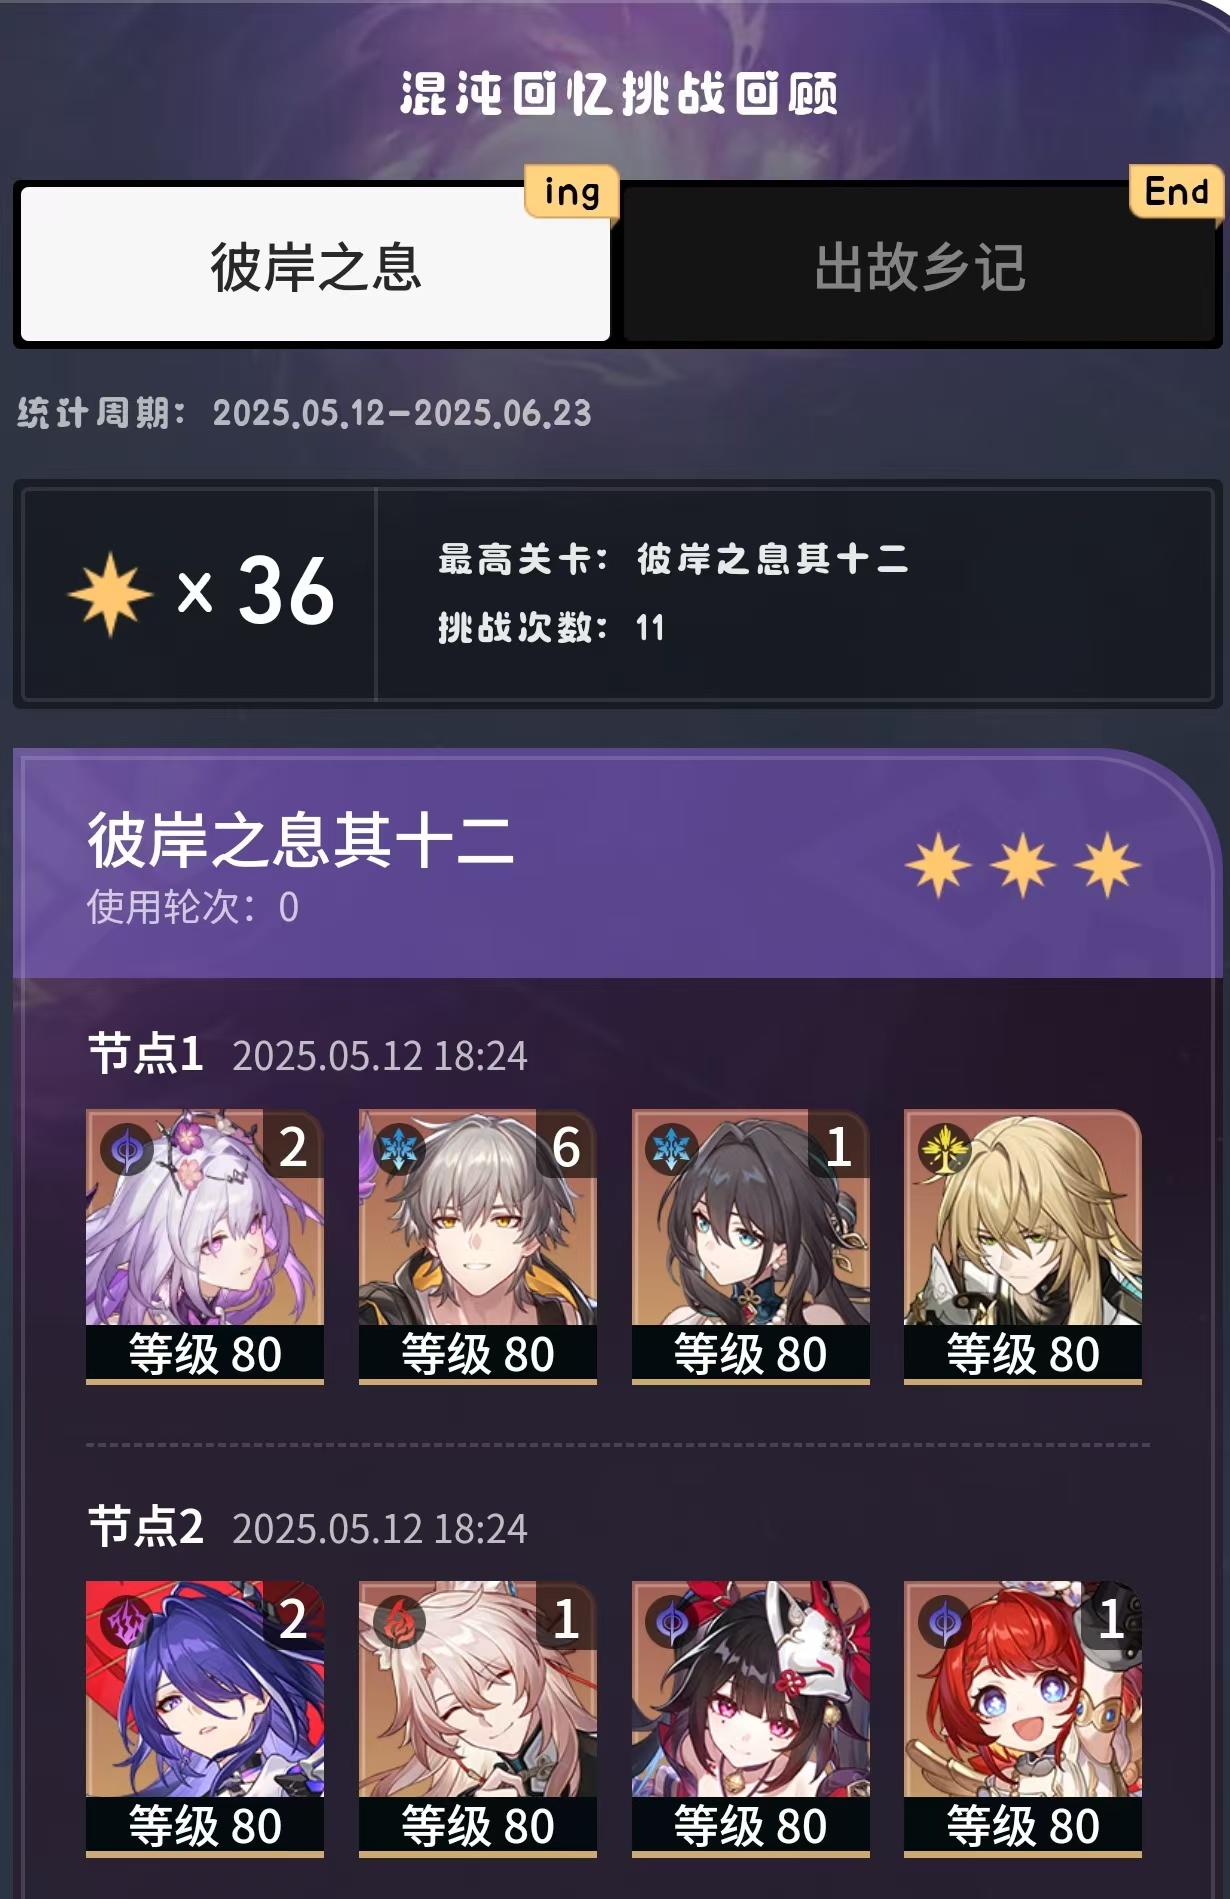
Task: Click the 最高关卡 彼岸之息其十二 text
Action: pos(673,558)
